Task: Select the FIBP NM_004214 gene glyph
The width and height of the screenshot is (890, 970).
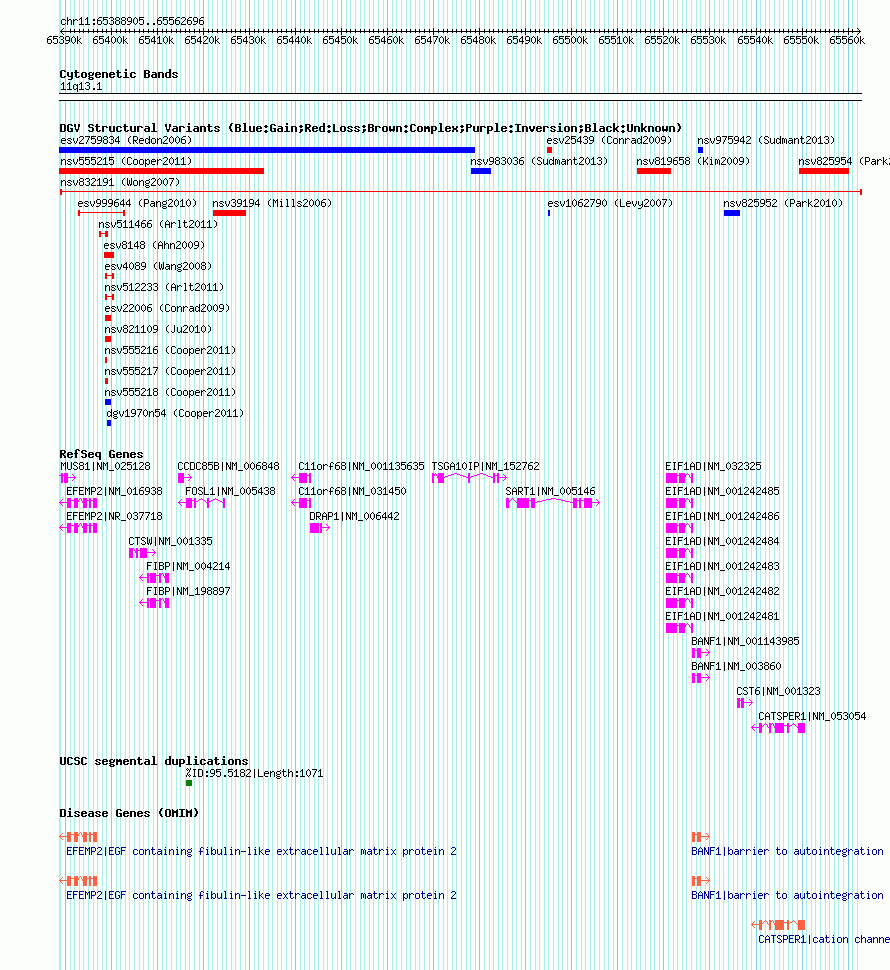Action: 155,578
